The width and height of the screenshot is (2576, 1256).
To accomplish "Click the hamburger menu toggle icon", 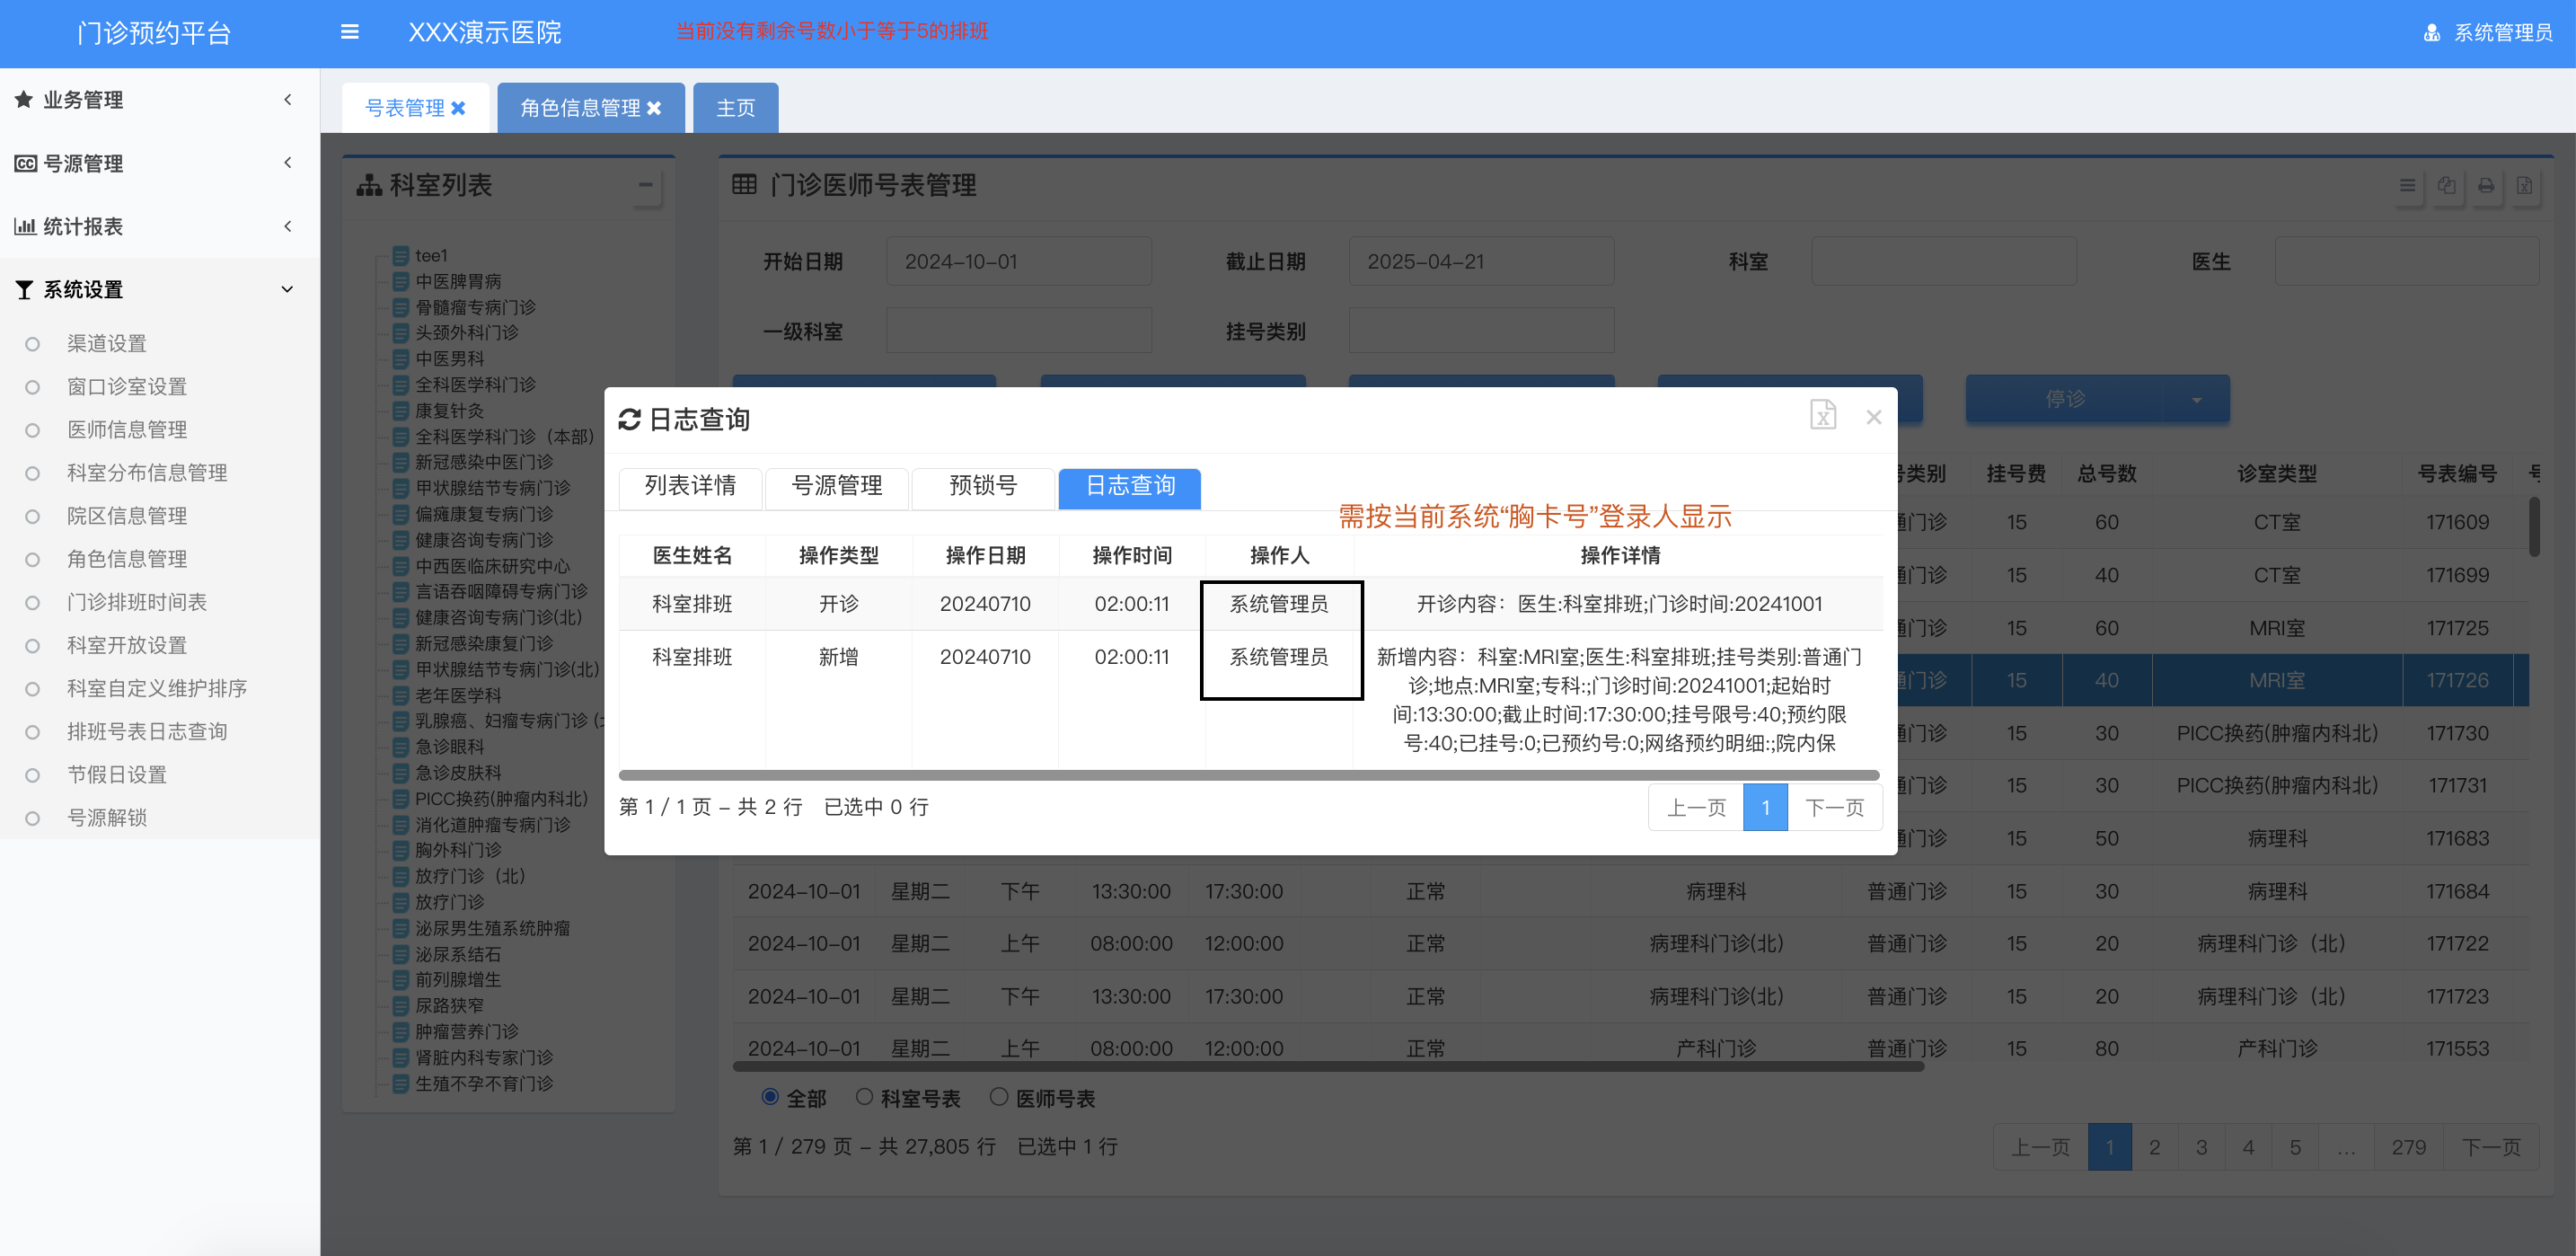I will pyautogui.click(x=349, y=32).
